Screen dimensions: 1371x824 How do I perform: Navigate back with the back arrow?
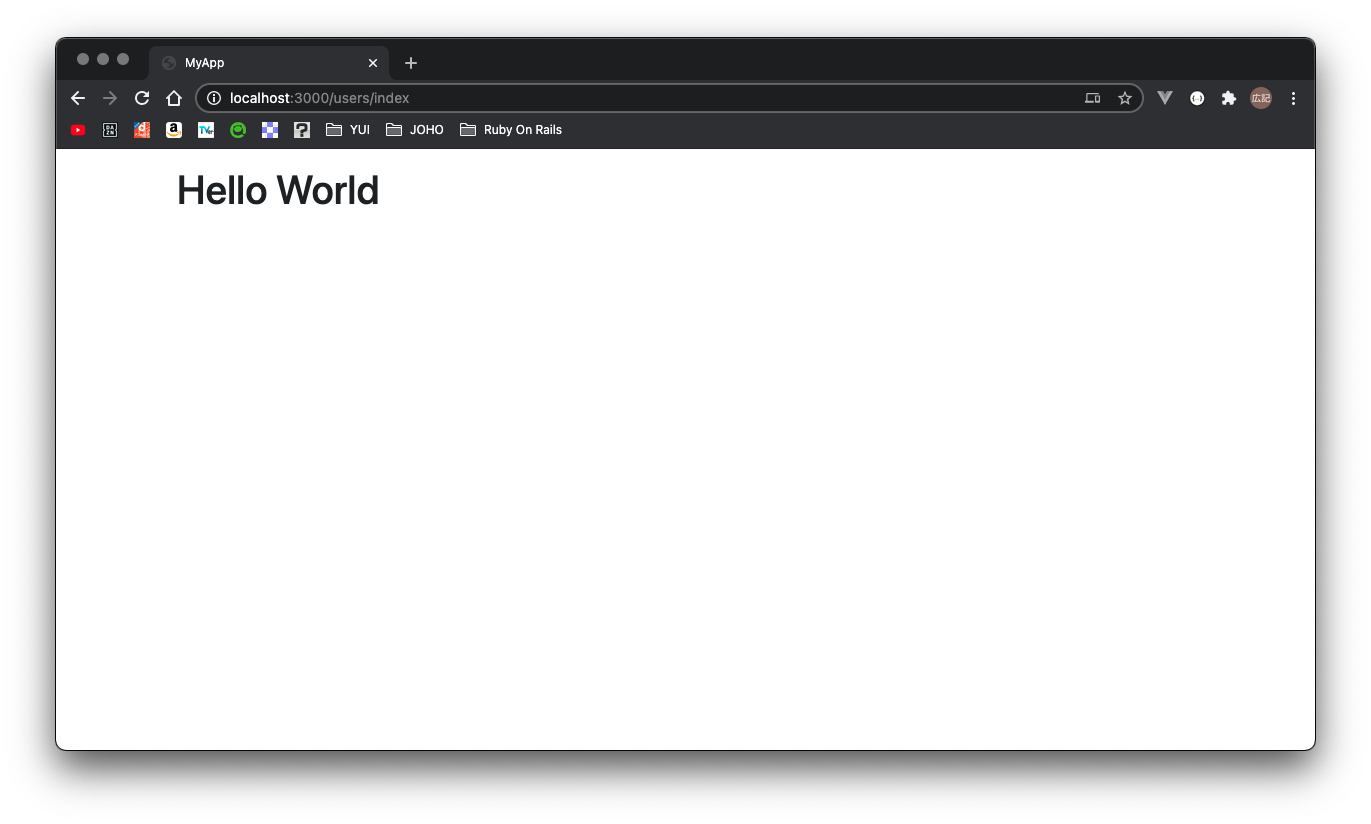(78, 98)
